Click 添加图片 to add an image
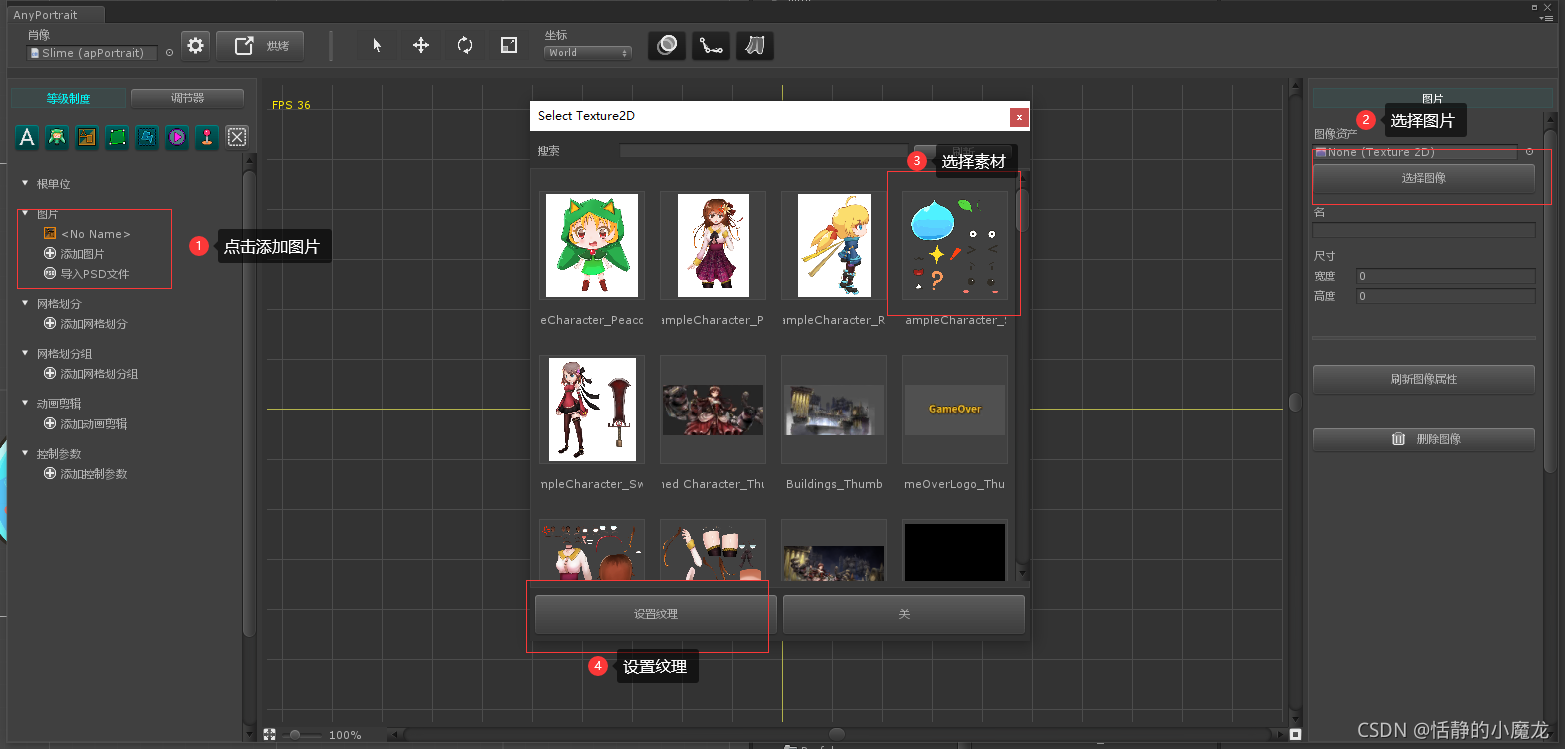The image size is (1565, 749). click(74, 254)
